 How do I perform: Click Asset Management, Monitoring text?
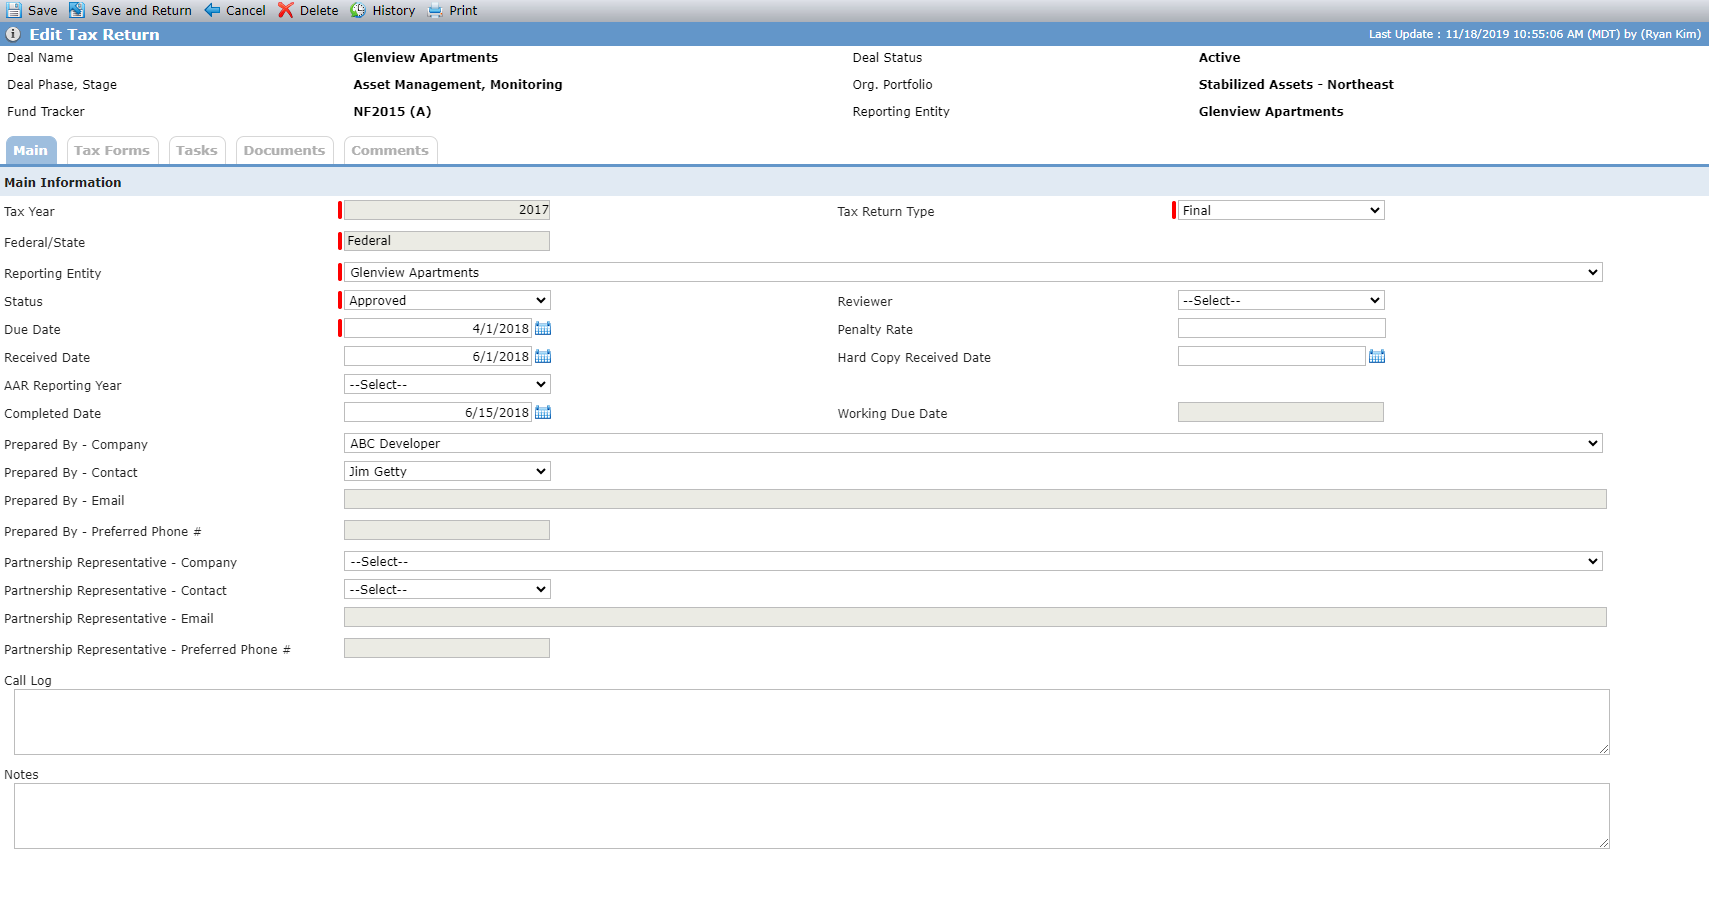(x=458, y=84)
